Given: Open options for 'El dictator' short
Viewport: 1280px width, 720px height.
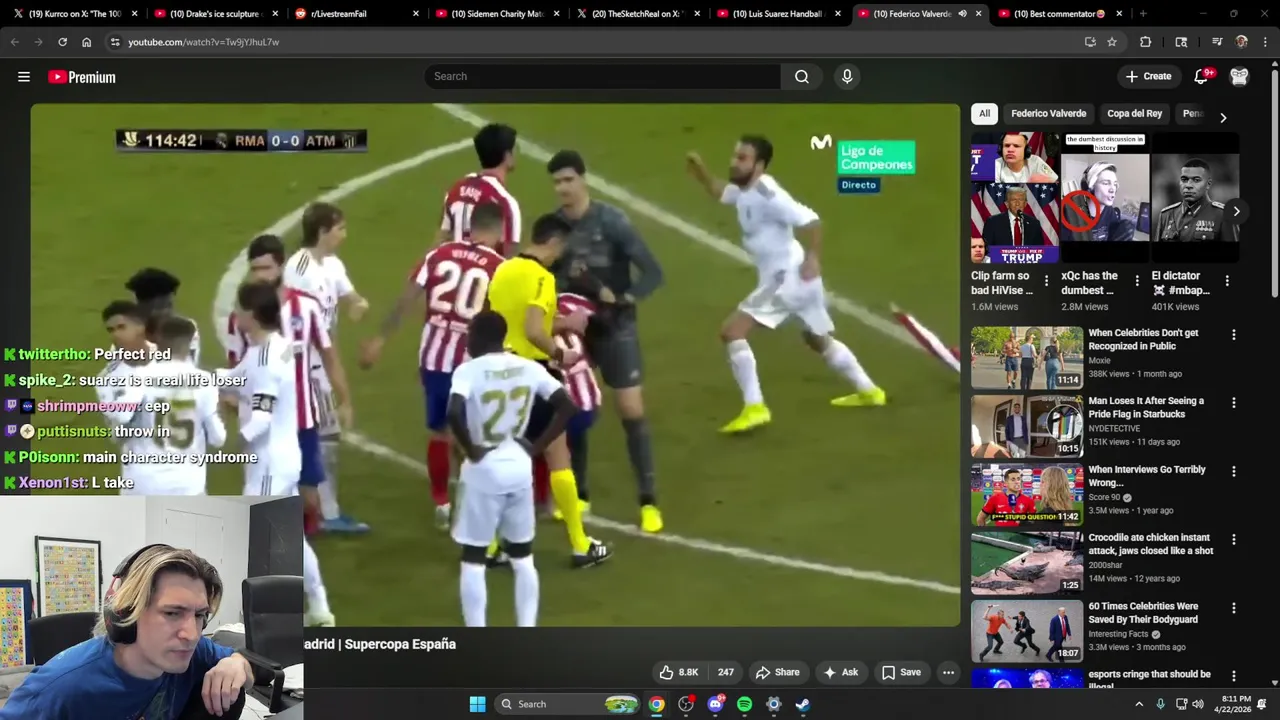Looking at the screenshot, I should [x=1227, y=281].
